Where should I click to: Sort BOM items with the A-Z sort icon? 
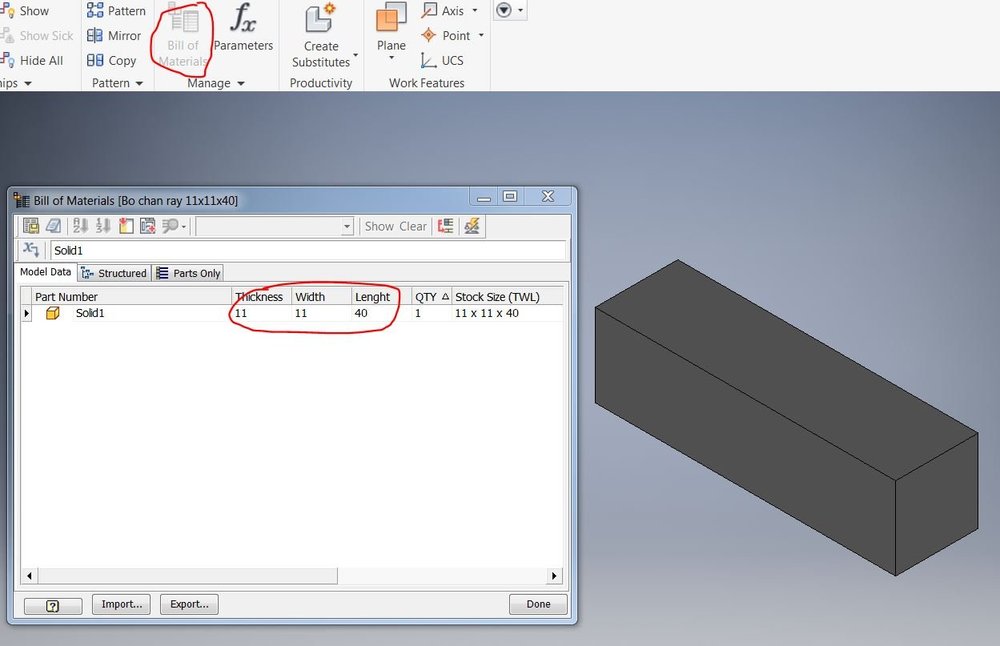click(80, 226)
